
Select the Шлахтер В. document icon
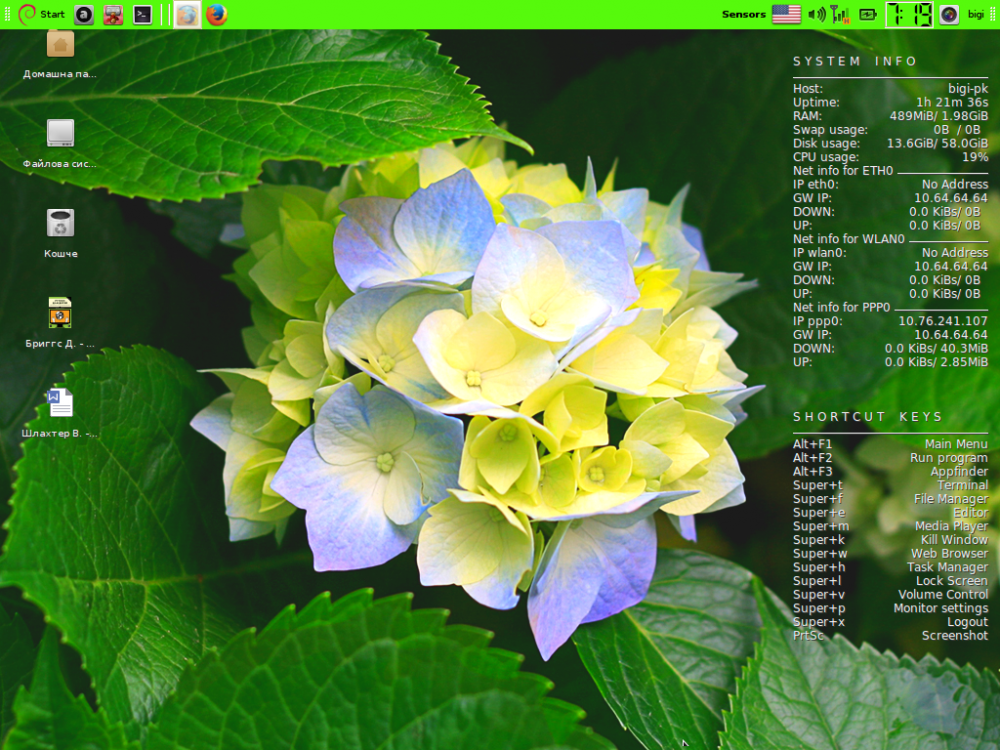coord(60,413)
